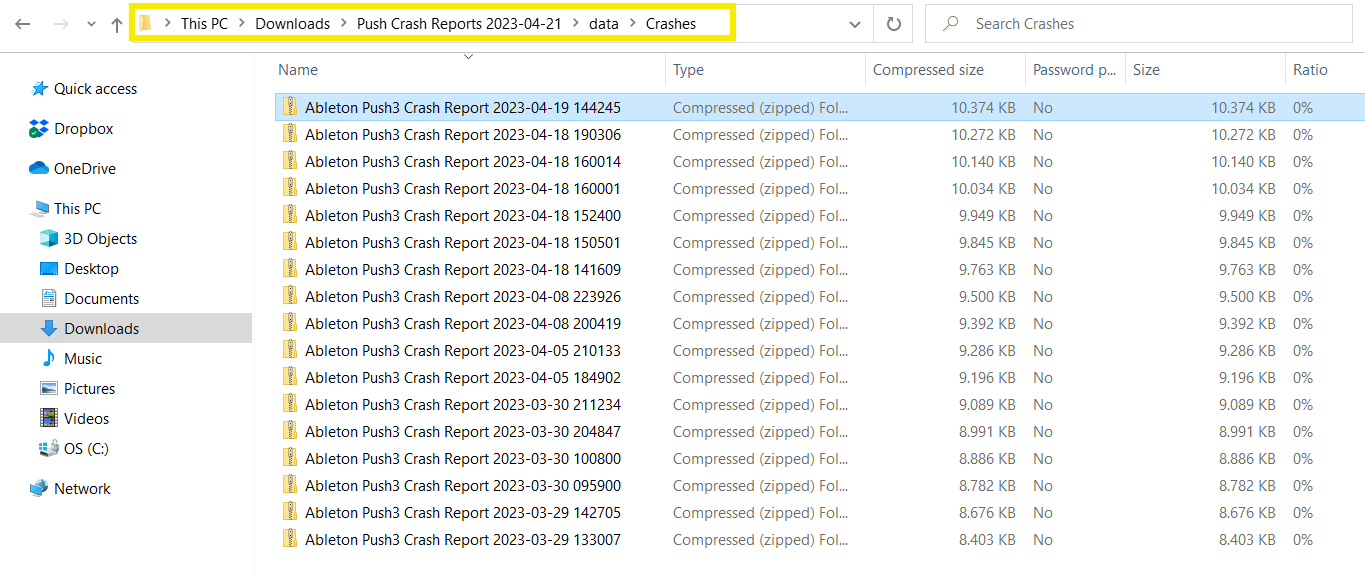Image resolution: width=1365 pixels, height=573 pixels.
Task: Click the Quick access star icon
Action: click(x=39, y=89)
